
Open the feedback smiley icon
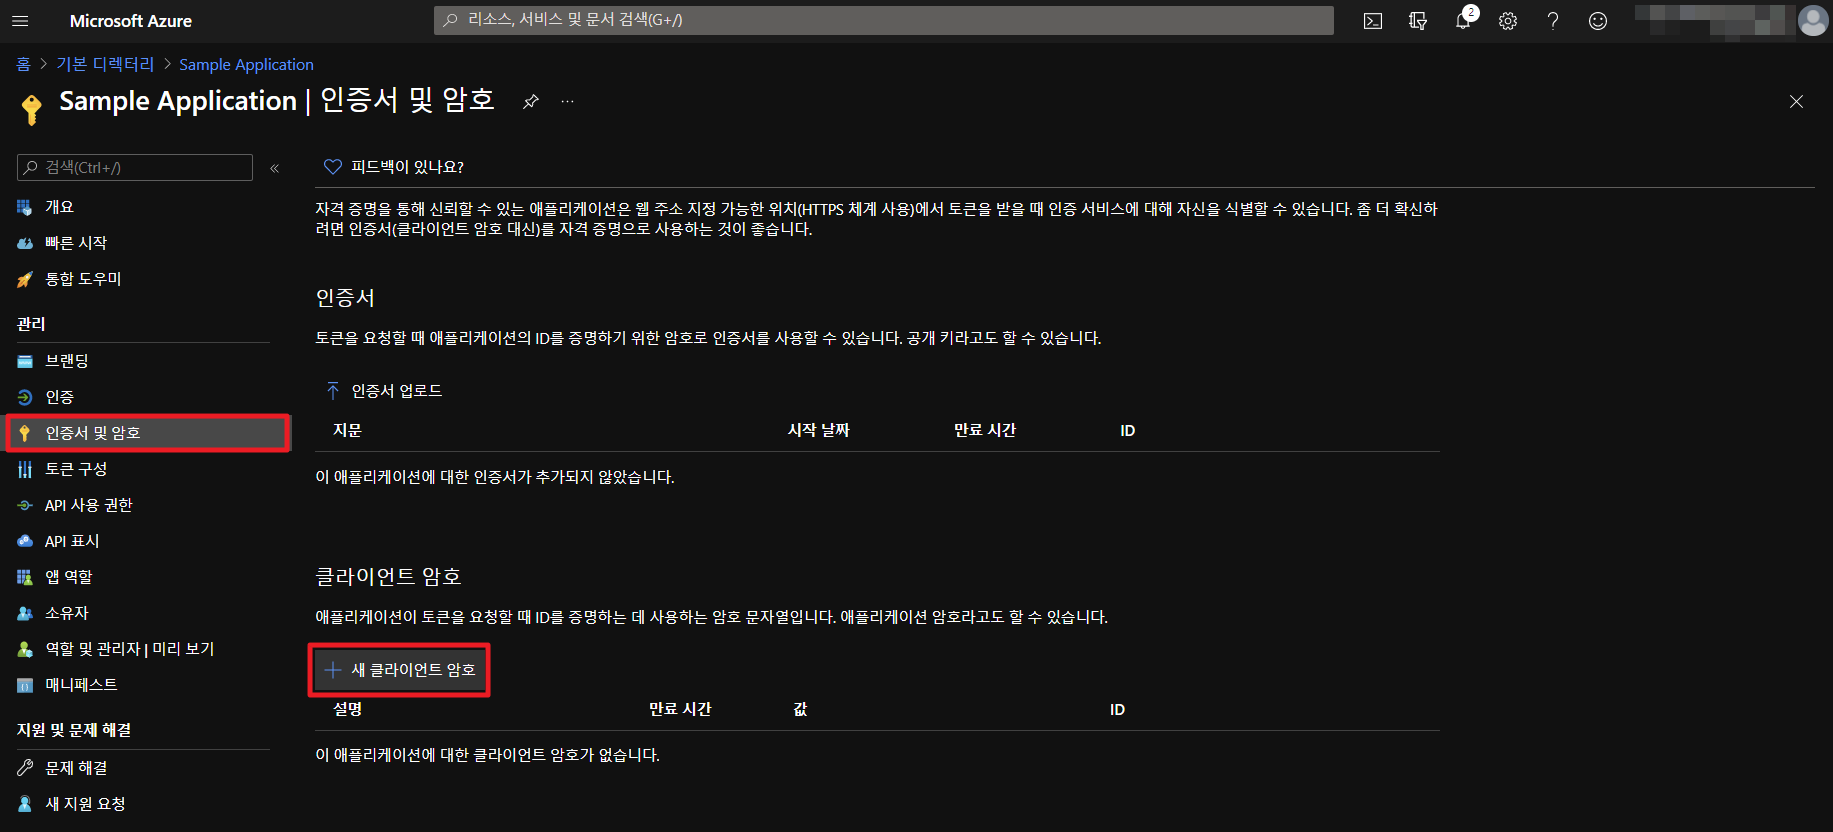coord(1597,21)
